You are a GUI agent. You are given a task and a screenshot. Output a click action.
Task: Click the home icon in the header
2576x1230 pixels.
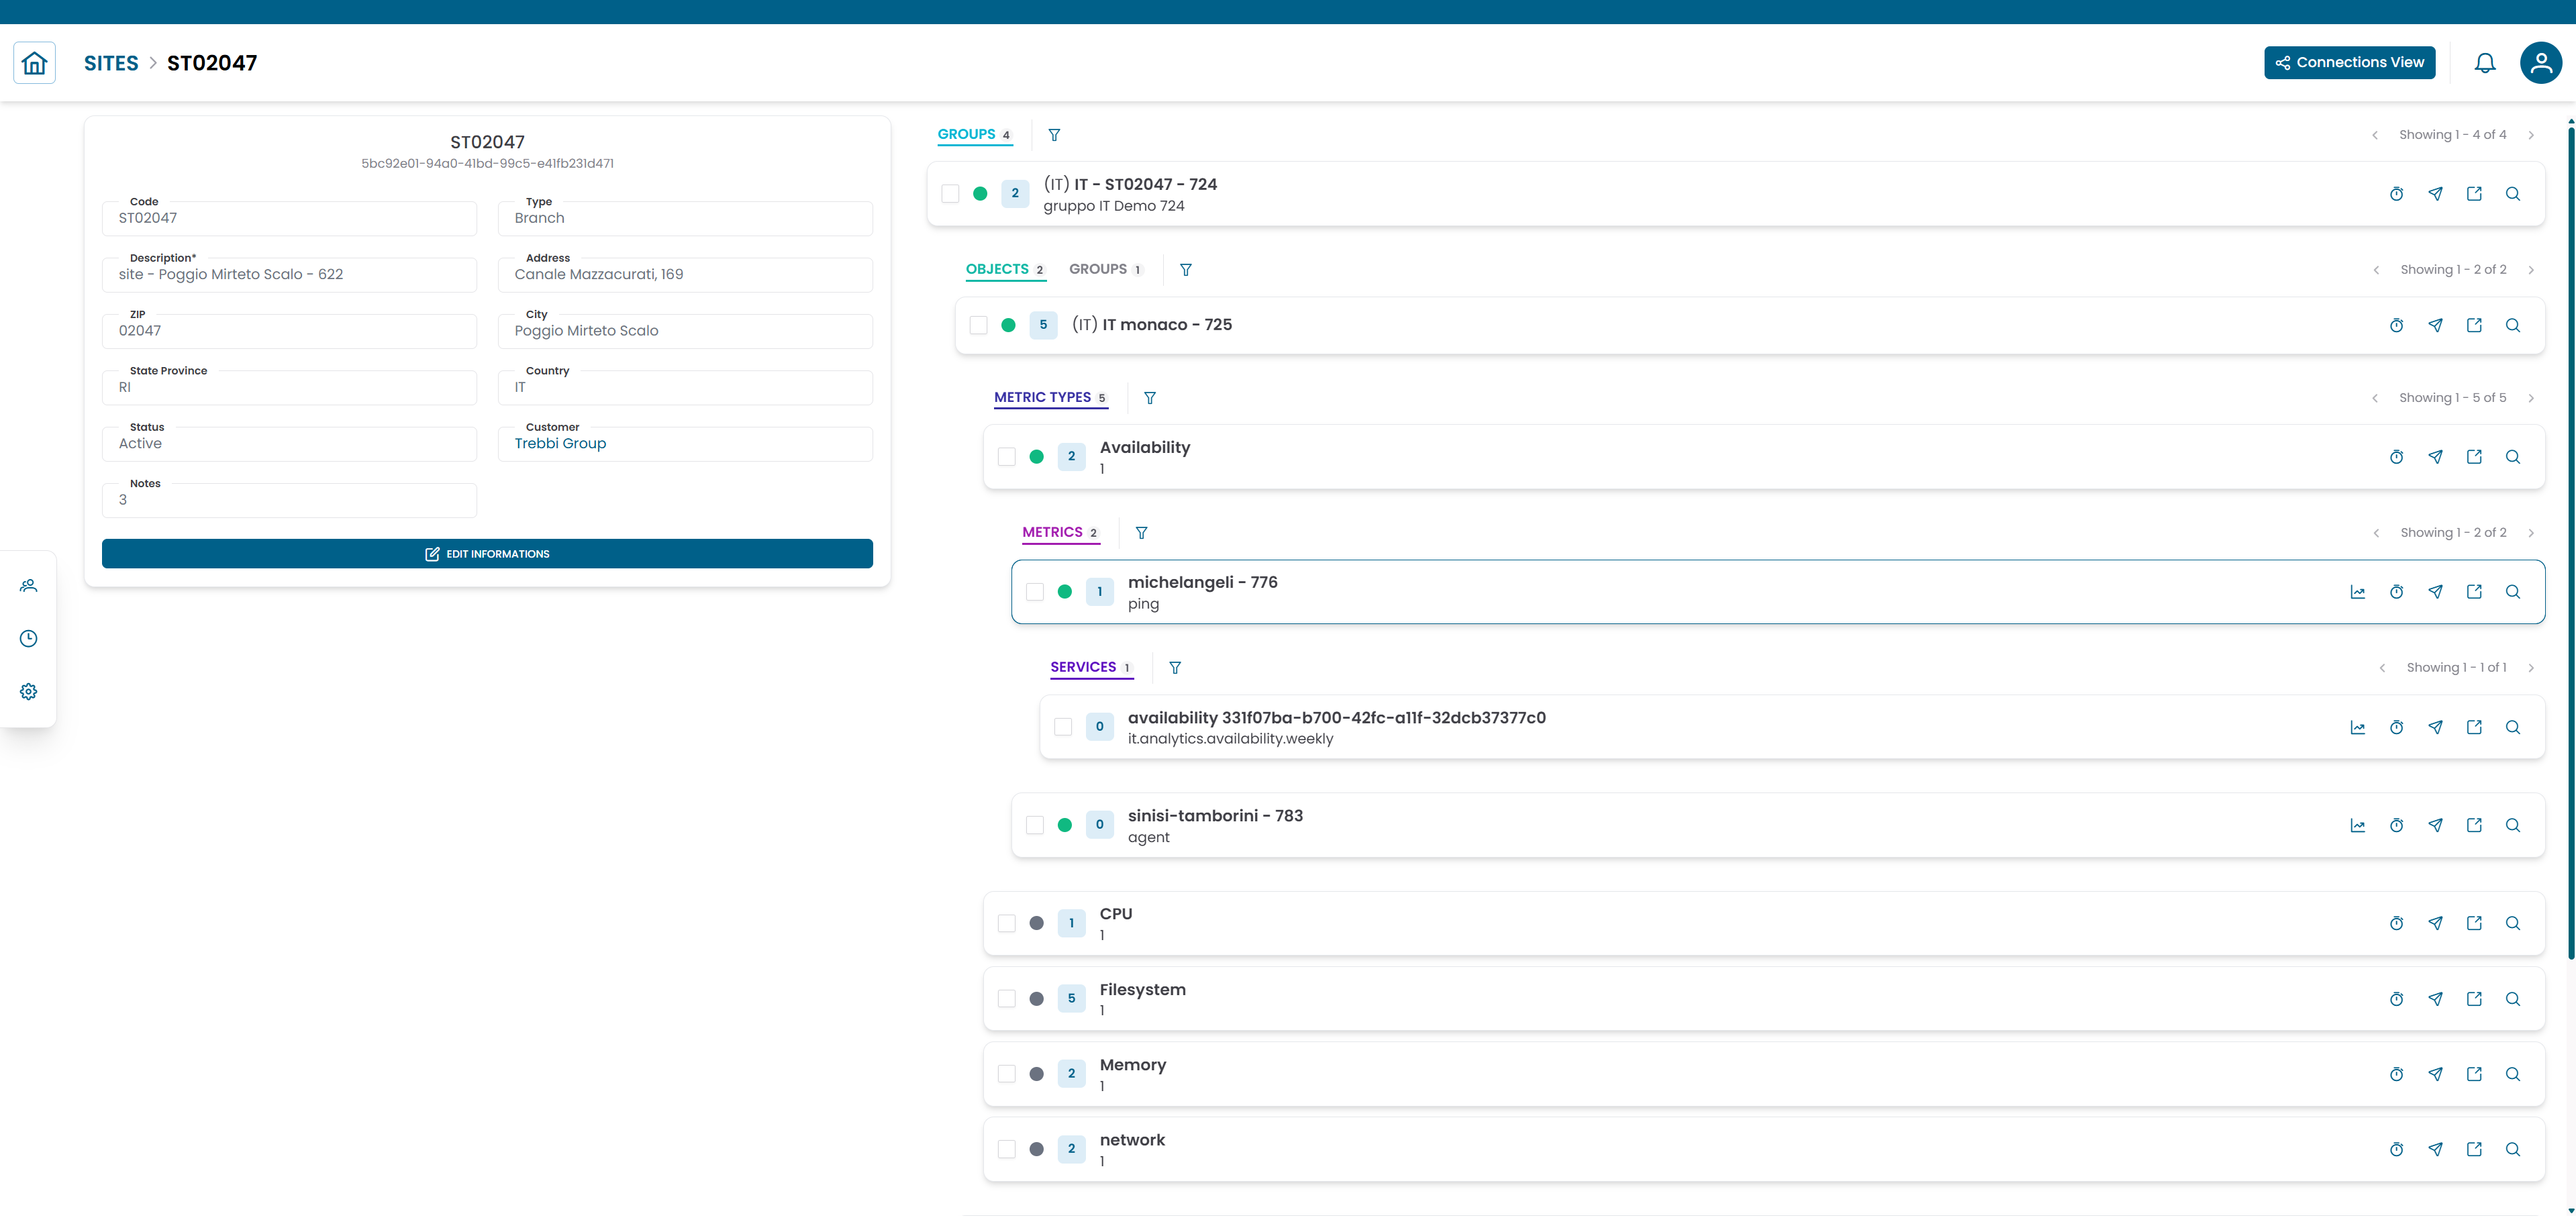[x=34, y=63]
